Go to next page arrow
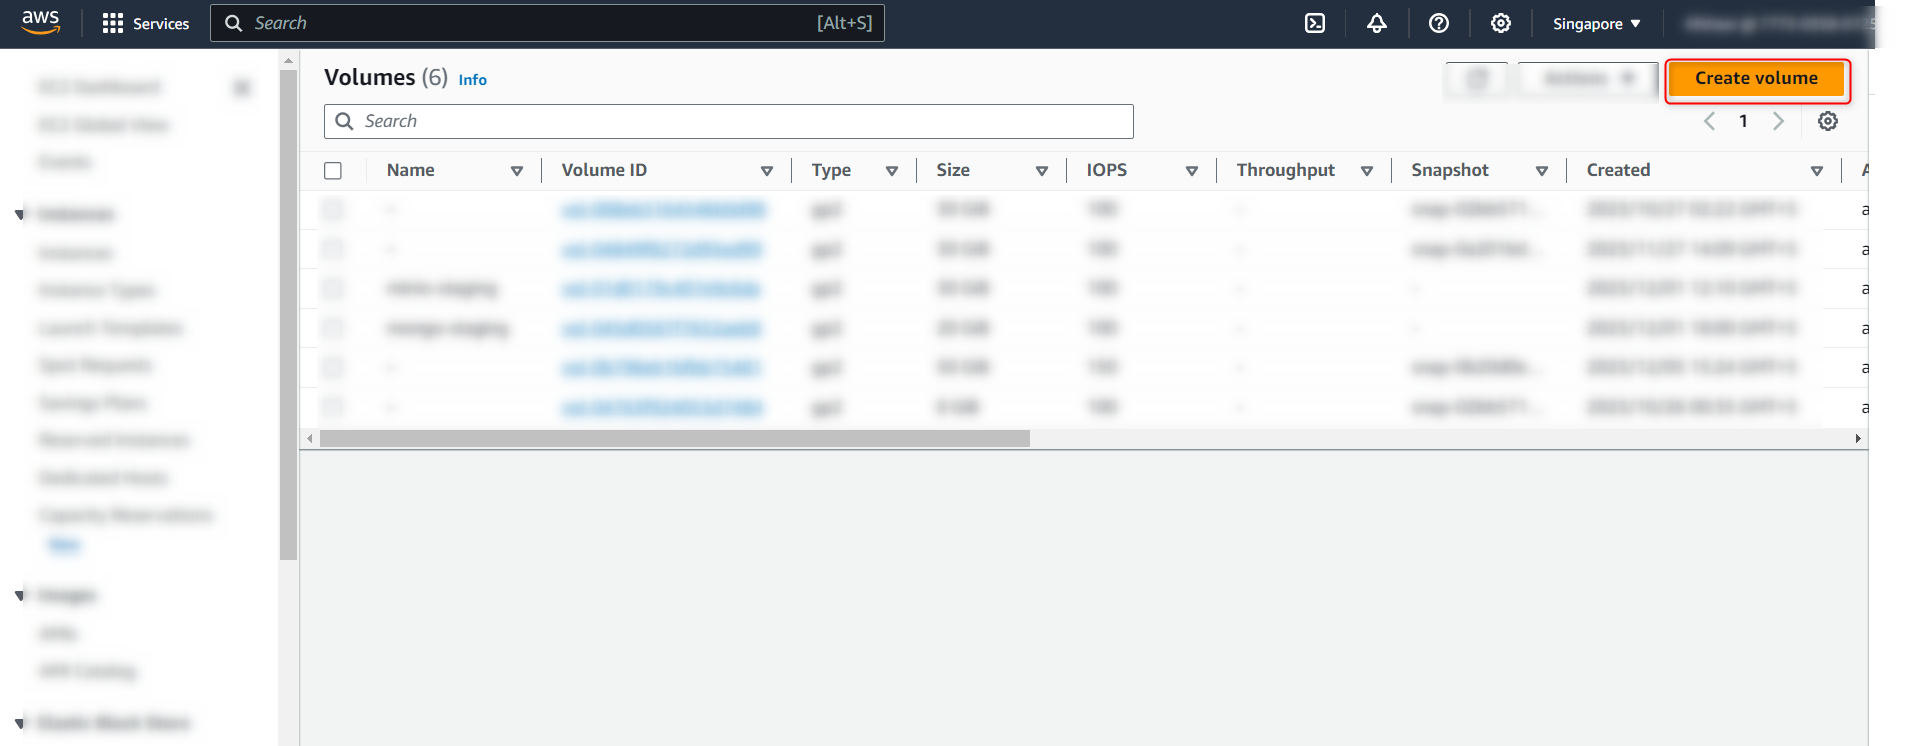 point(1778,121)
